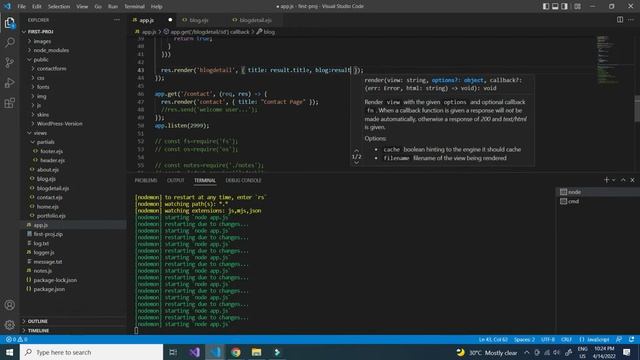
Task: Click the Windows search box
Action: tap(91, 352)
